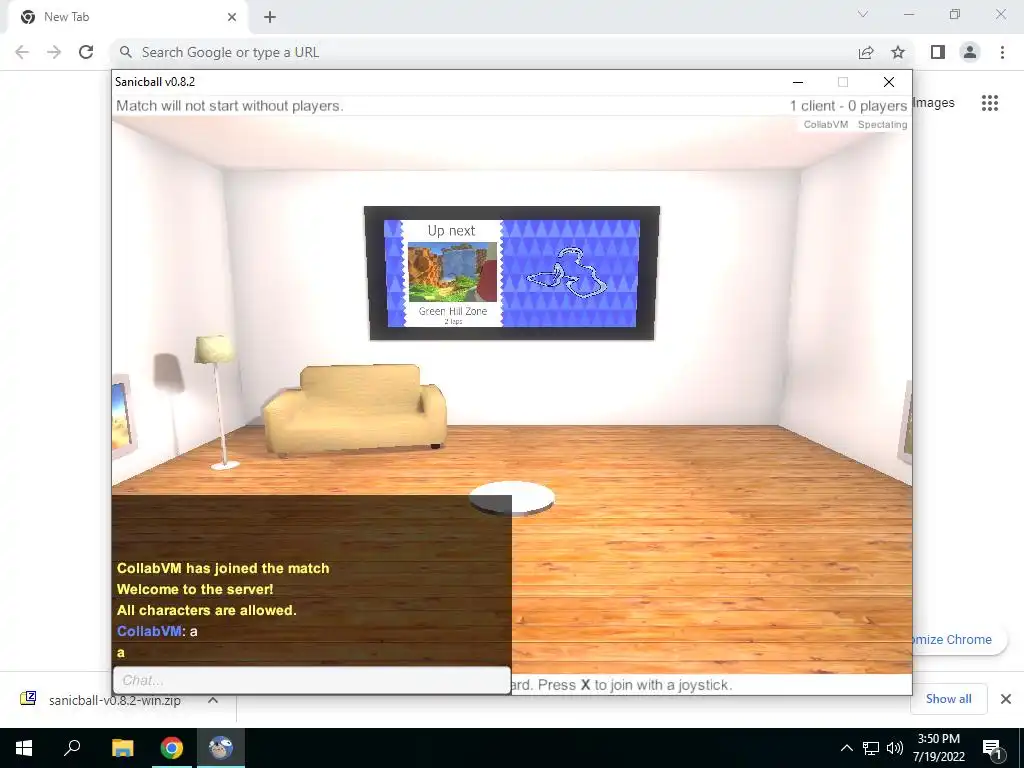The width and height of the screenshot is (1024, 768).
Task: Click the Sanicball v0.8.2 window title
Action: coord(155,82)
